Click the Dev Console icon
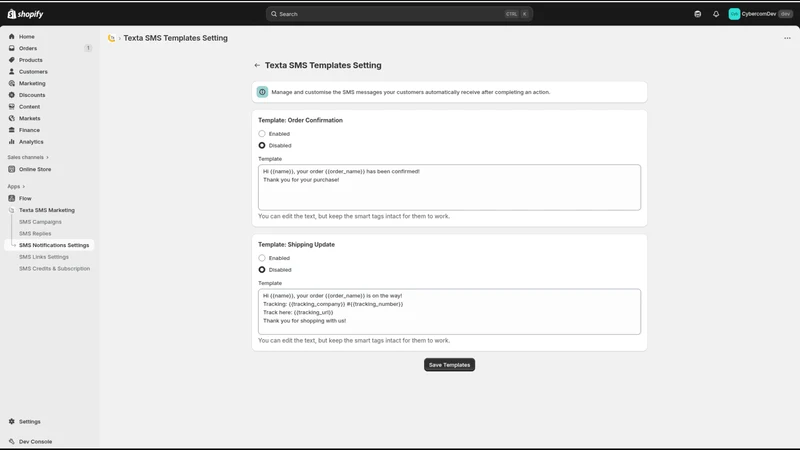800x450 pixels. pos(12,442)
